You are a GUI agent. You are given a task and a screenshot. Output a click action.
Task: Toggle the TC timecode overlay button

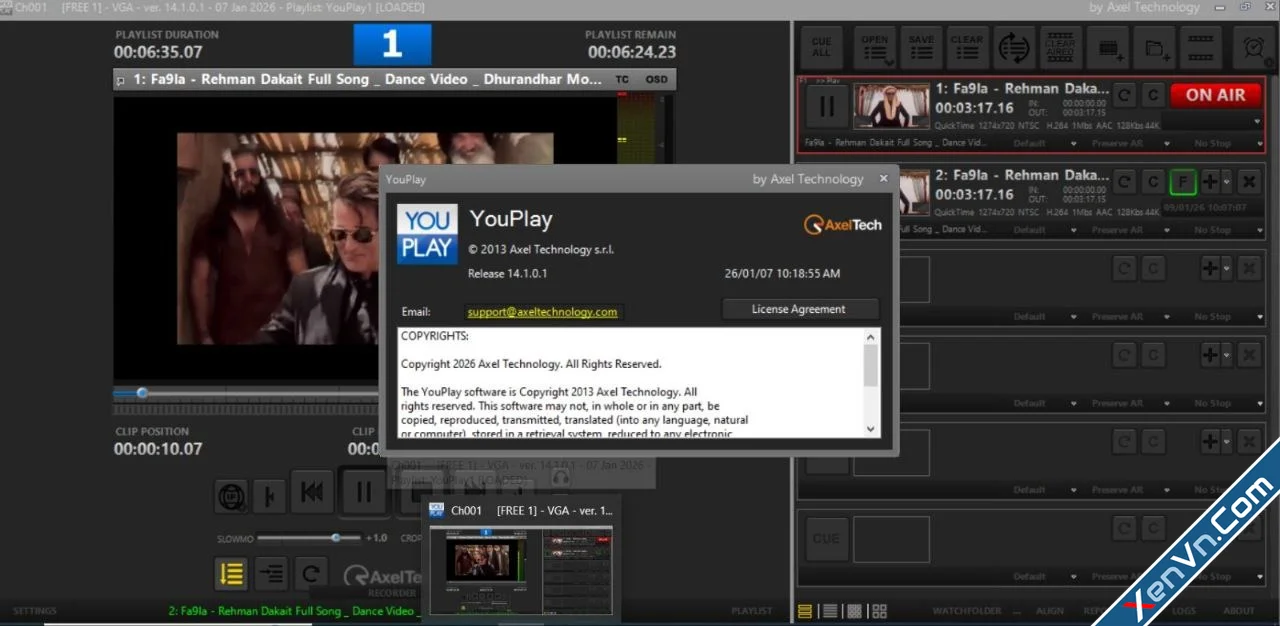(622, 79)
